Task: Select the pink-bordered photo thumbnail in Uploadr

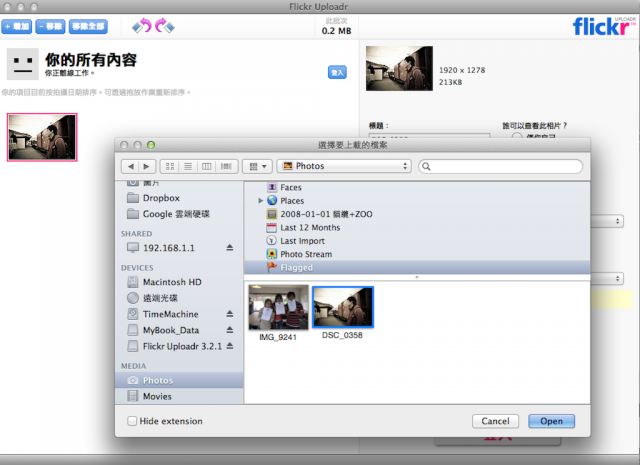Action: [x=42, y=137]
